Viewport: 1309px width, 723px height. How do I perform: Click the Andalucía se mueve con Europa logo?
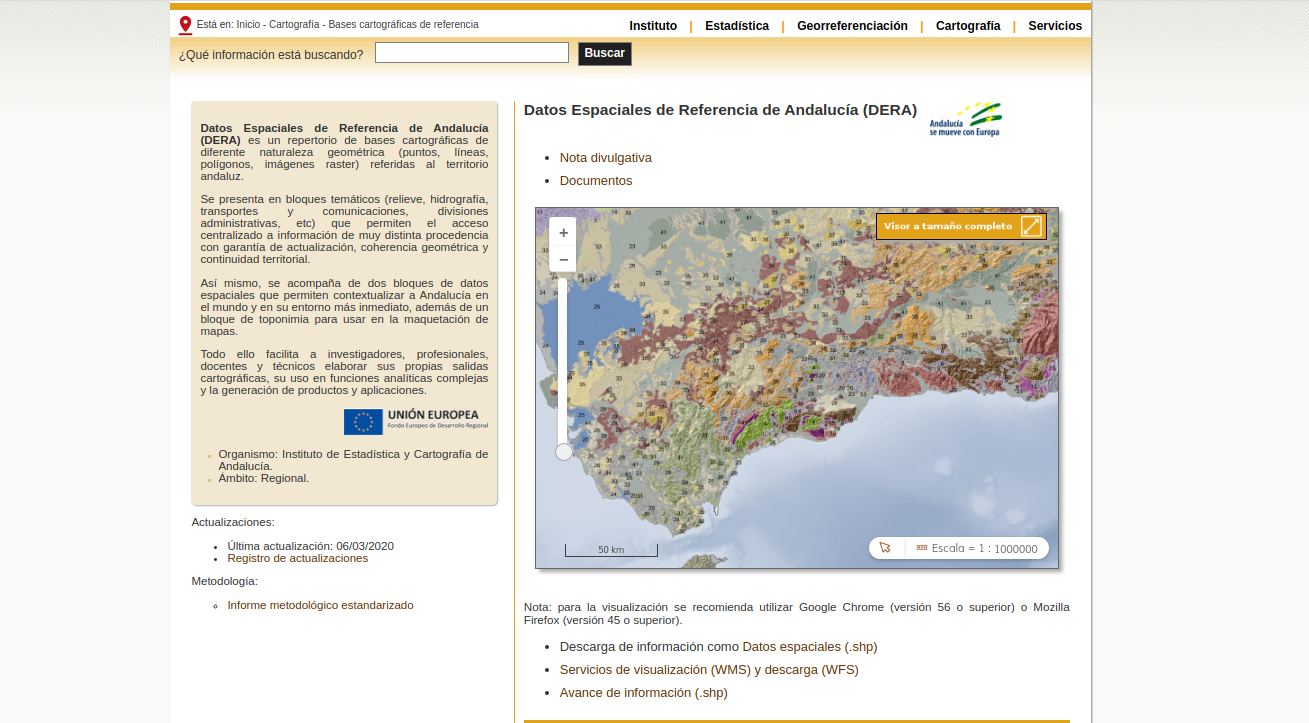pos(965,119)
